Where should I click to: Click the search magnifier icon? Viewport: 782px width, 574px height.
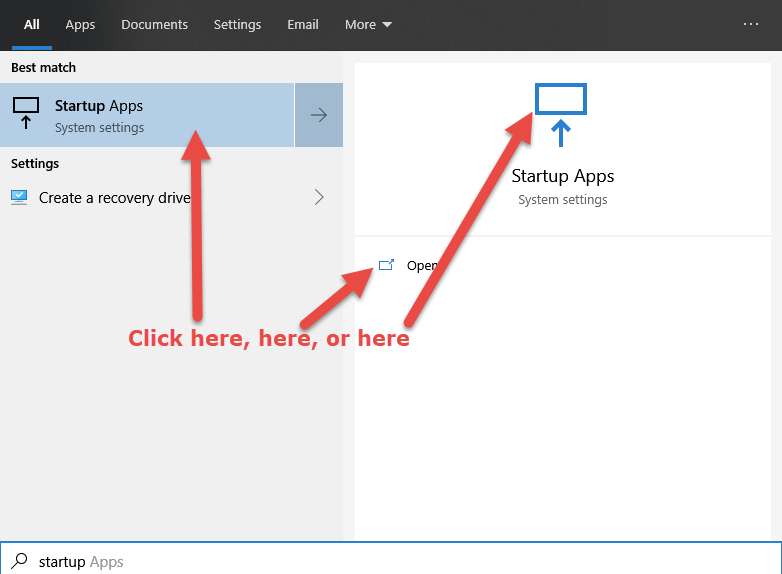click(x=19, y=561)
